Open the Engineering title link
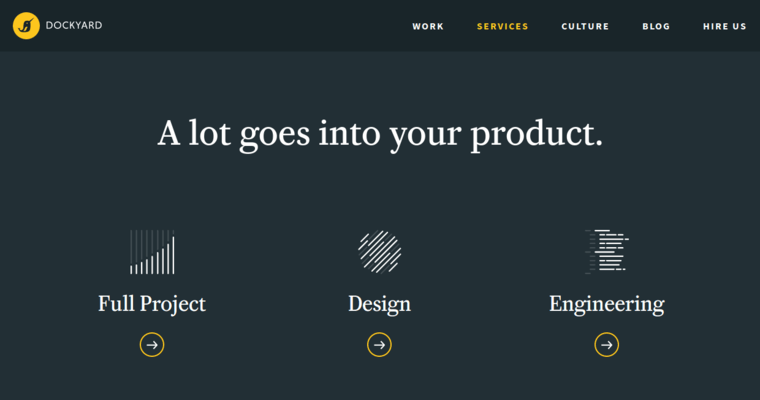Image resolution: width=760 pixels, height=400 pixels. coord(607,304)
